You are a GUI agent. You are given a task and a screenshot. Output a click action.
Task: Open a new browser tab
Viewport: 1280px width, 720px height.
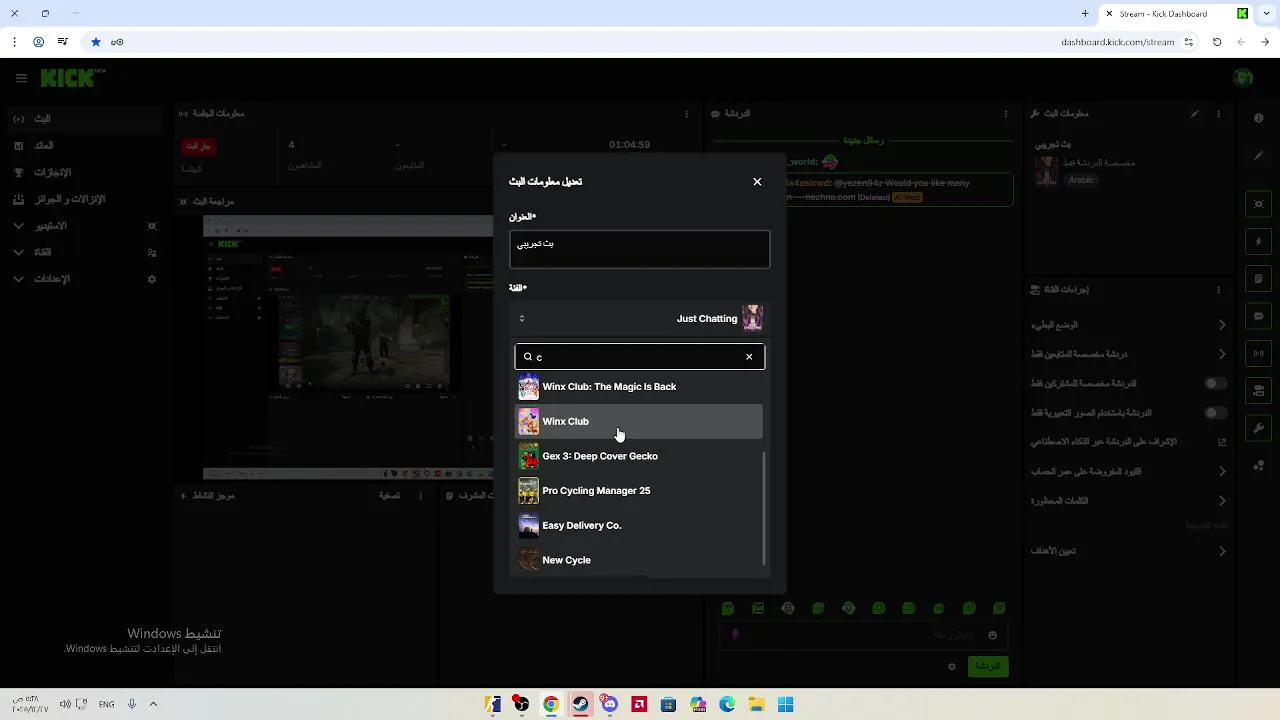coord(1085,14)
